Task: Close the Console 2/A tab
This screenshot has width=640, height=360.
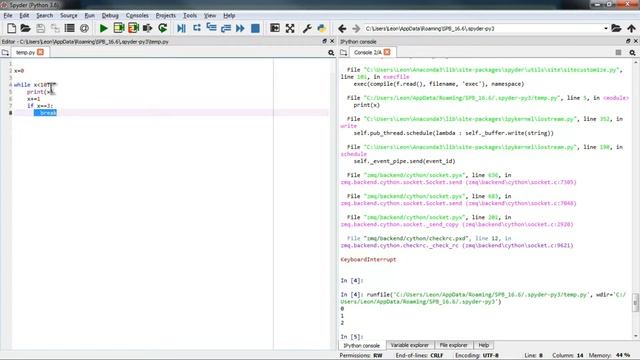Action: point(387,52)
